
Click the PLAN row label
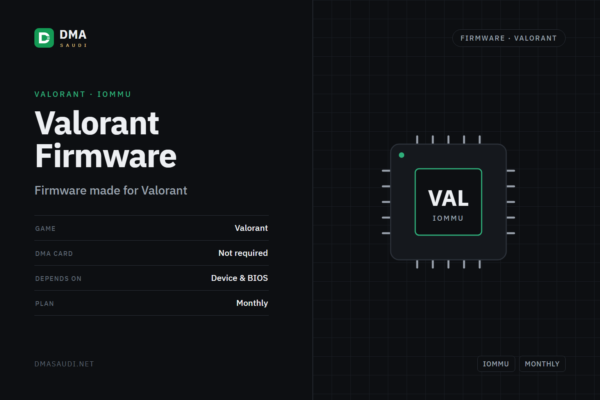click(x=44, y=304)
